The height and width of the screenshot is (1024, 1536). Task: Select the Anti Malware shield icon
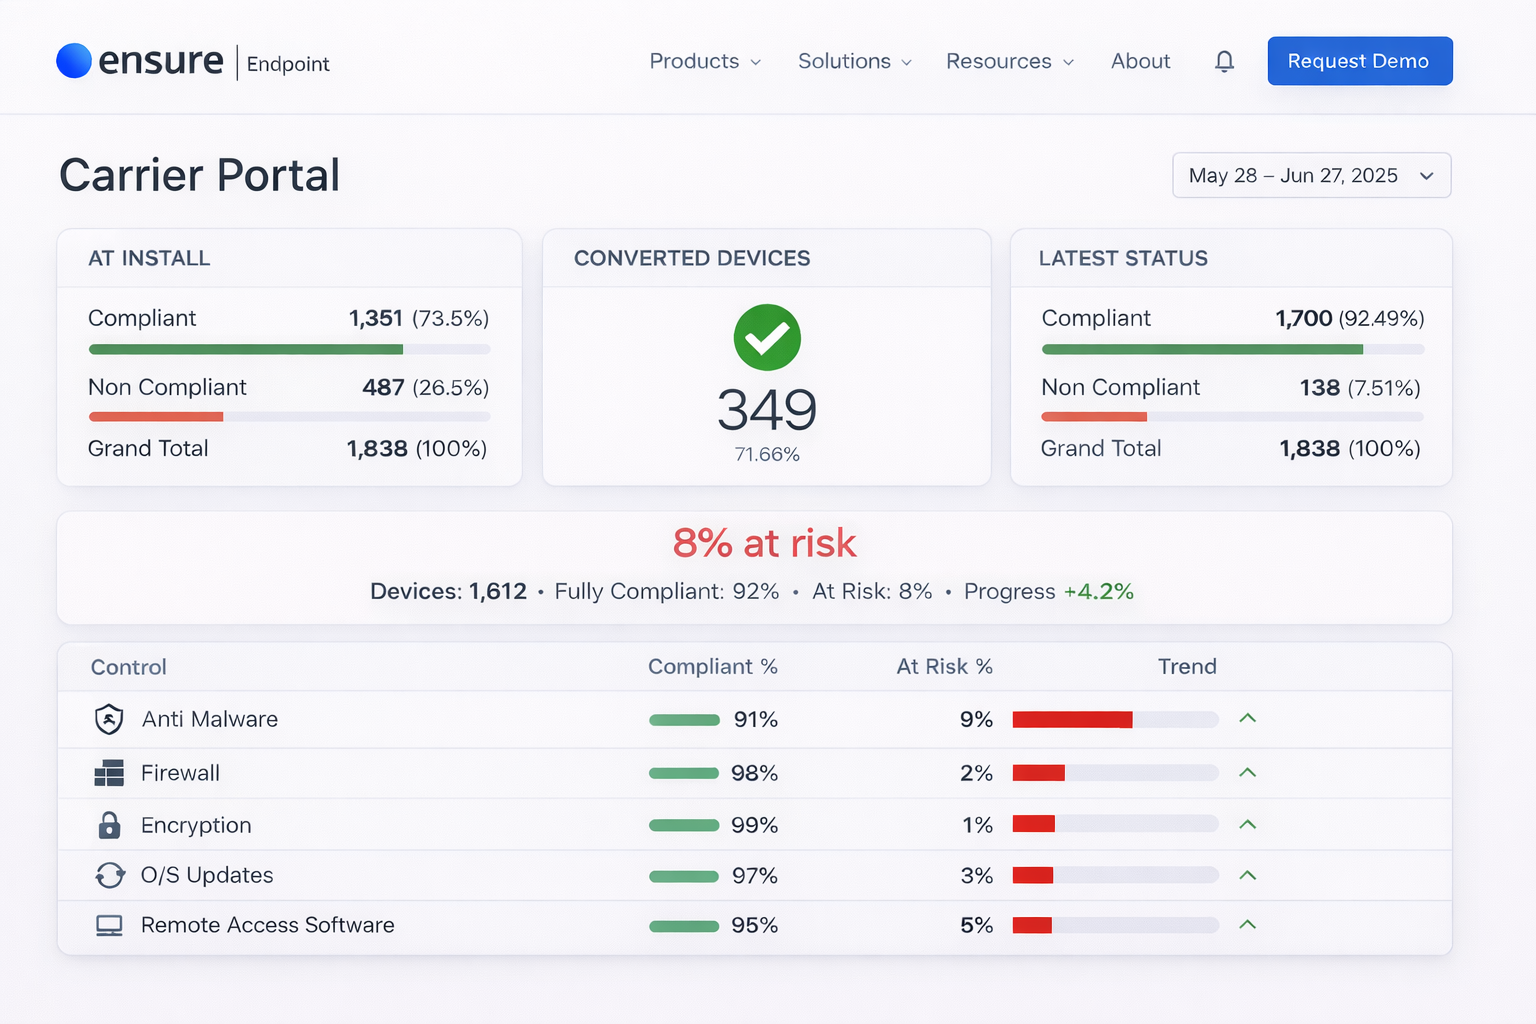(109, 719)
